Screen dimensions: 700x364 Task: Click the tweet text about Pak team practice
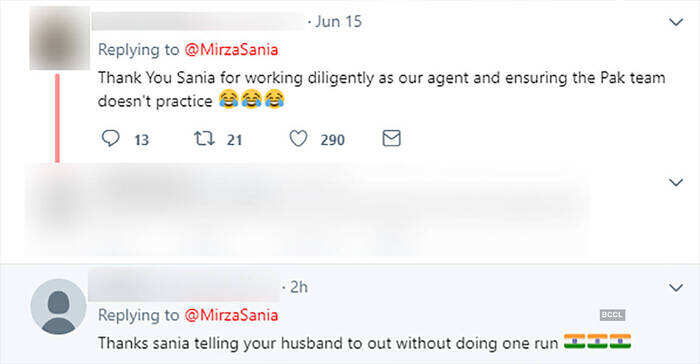(x=381, y=89)
